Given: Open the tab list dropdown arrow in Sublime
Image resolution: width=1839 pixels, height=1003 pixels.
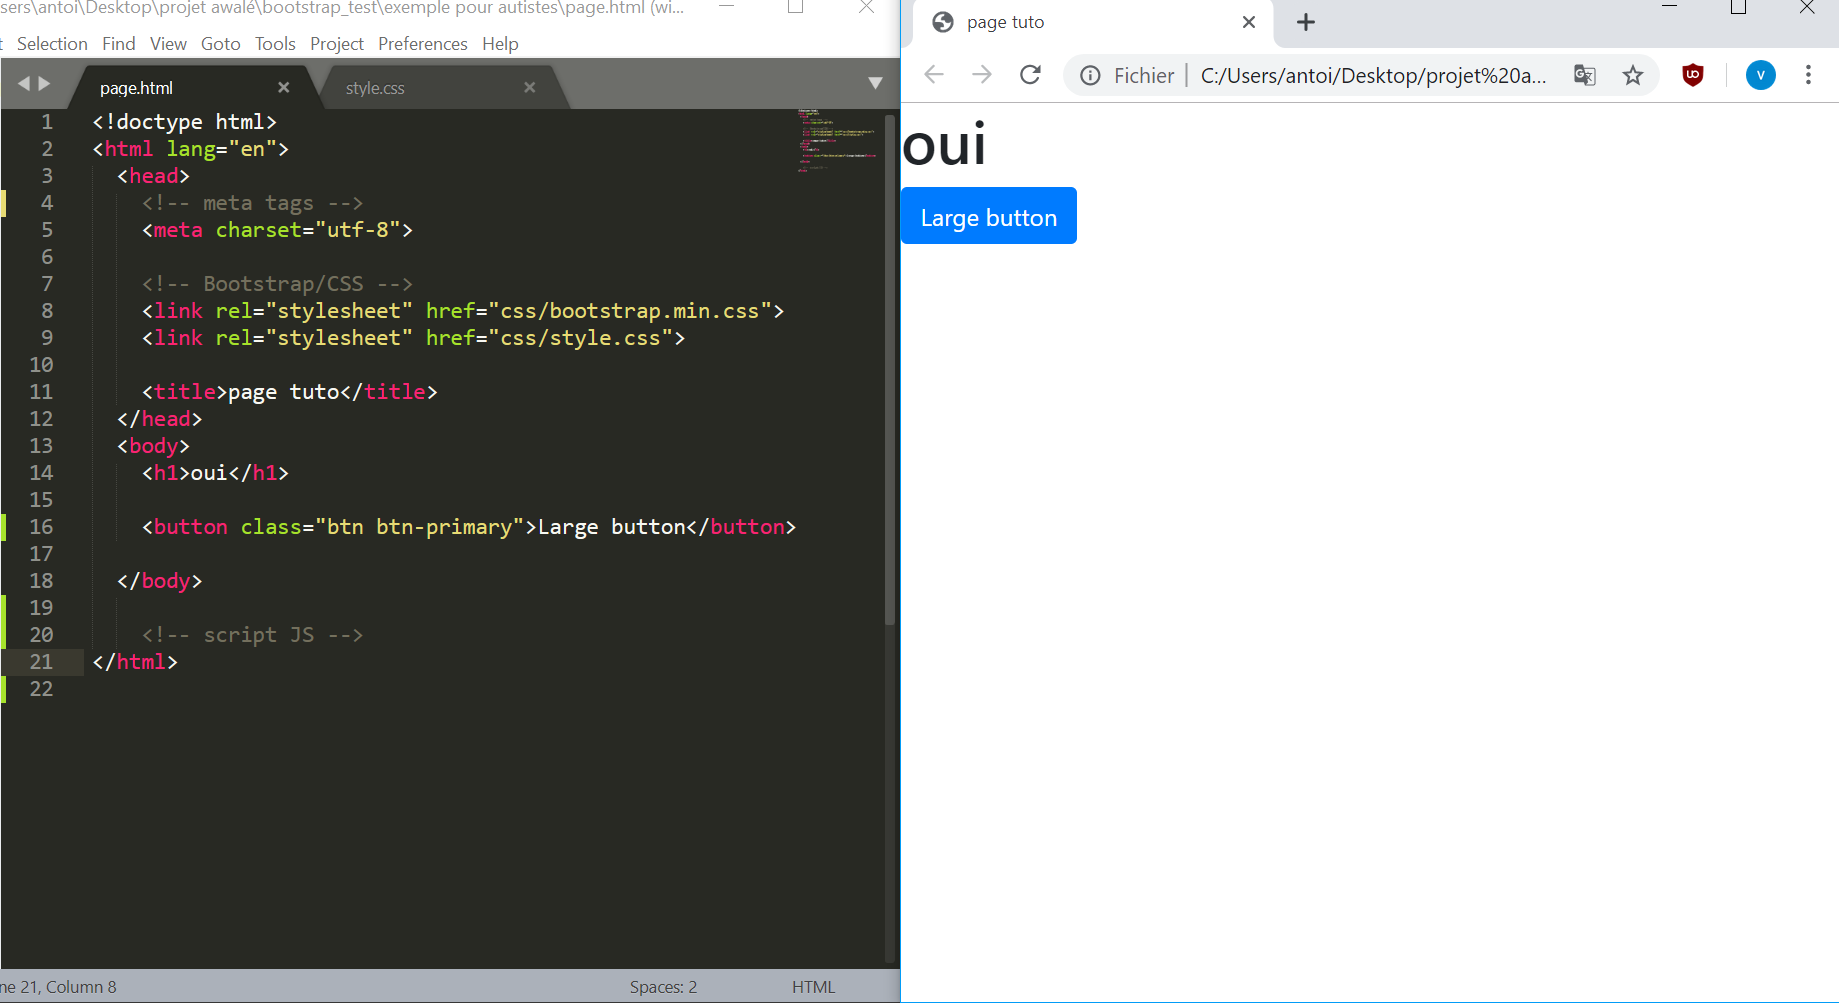Looking at the screenshot, I should 875,84.
